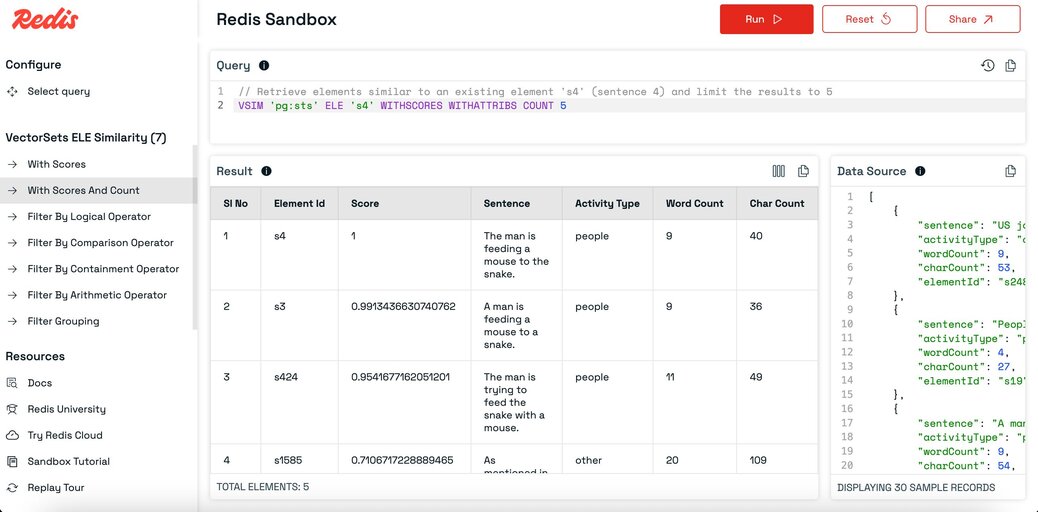Select the With Scores query
Image resolution: width=1038 pixels, height=512 pixels.
[56, 164]
